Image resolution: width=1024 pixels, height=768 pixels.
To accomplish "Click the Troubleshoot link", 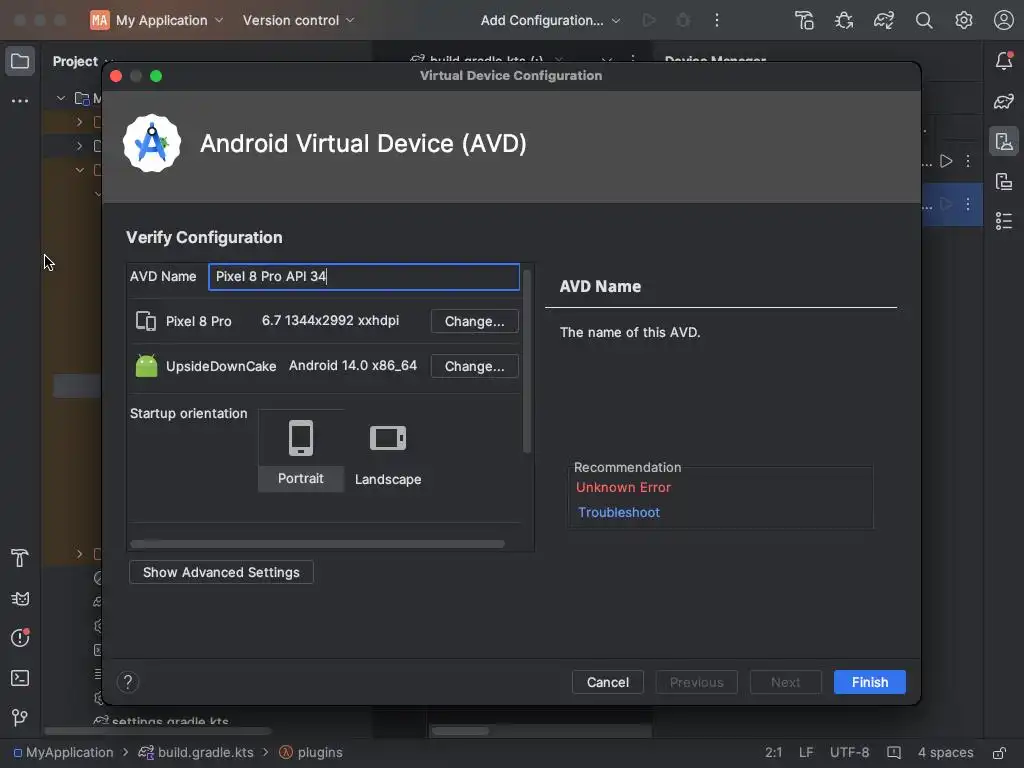I will 618,513.
